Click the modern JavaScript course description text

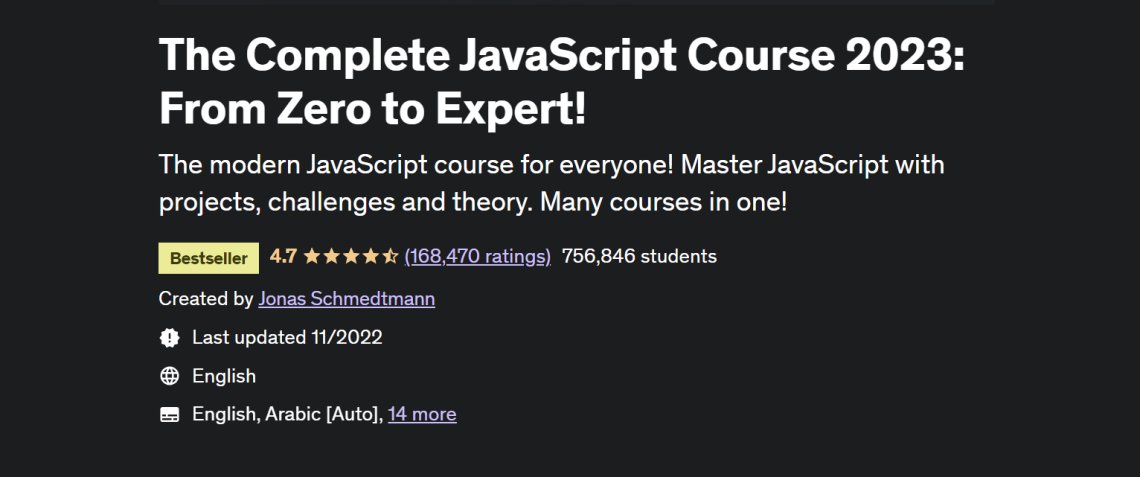click(x=552, y=184)
